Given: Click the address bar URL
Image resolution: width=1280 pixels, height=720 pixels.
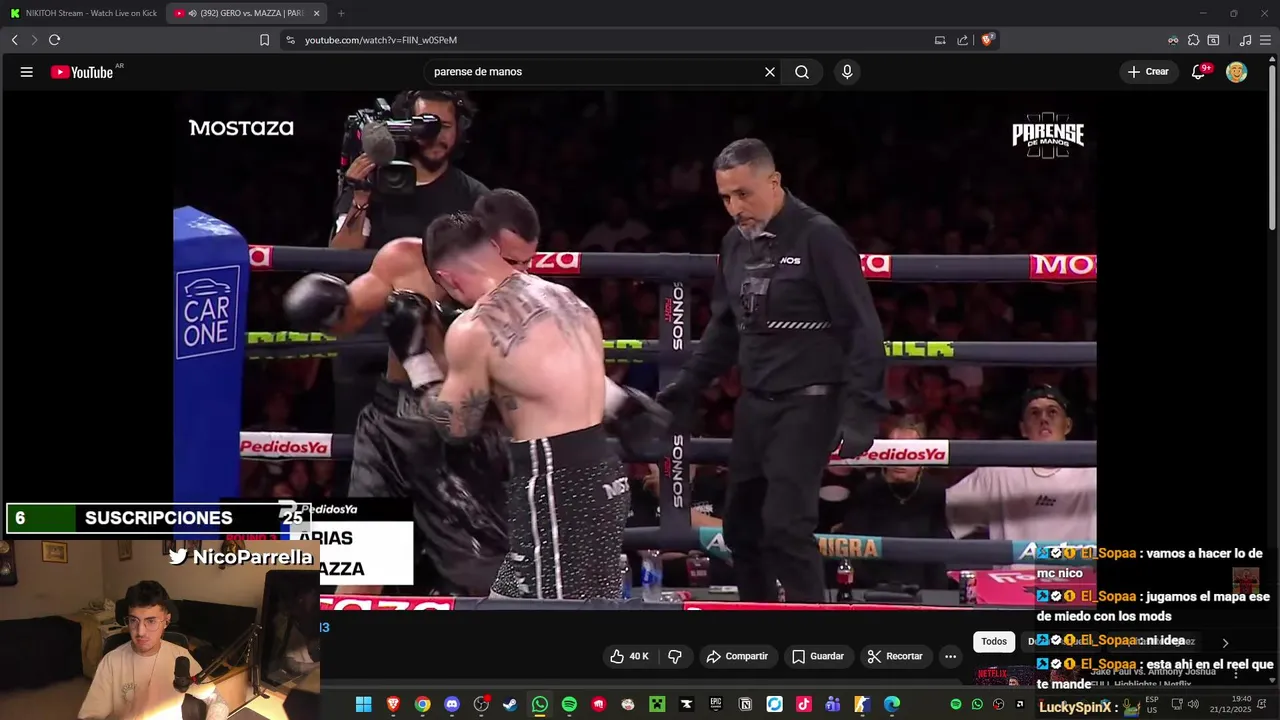Looking at the screenshot, I should pyautogui.click(x=381, y=40).
